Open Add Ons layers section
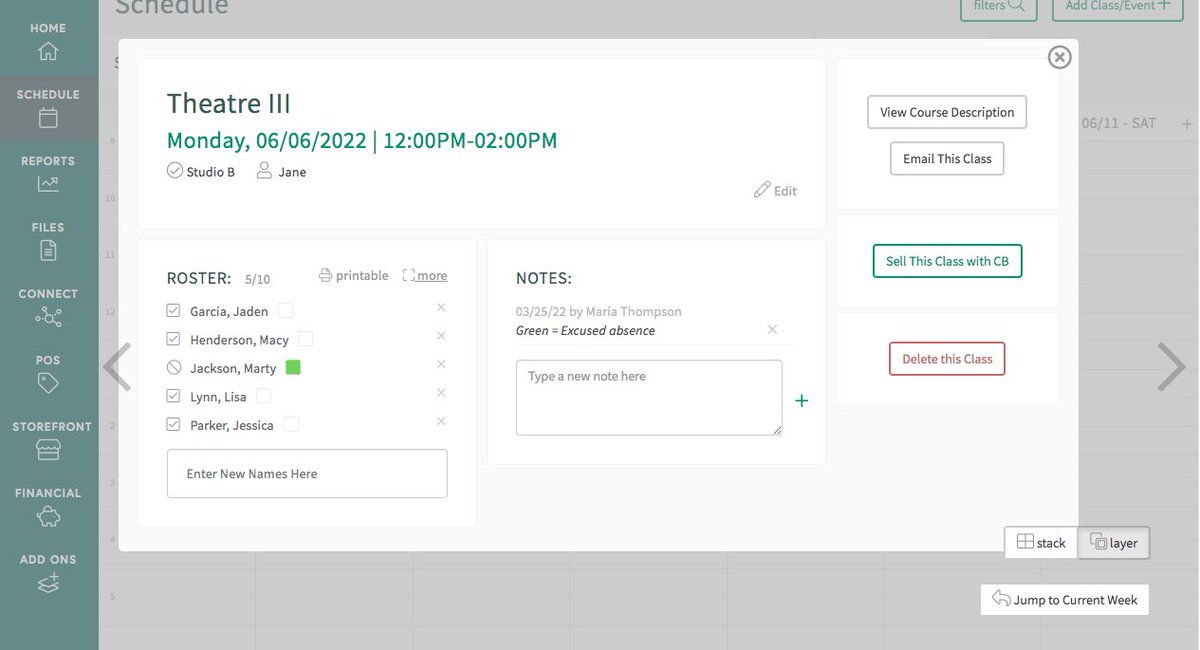Viewport: 1200px width, 650px height. point(48,573)
